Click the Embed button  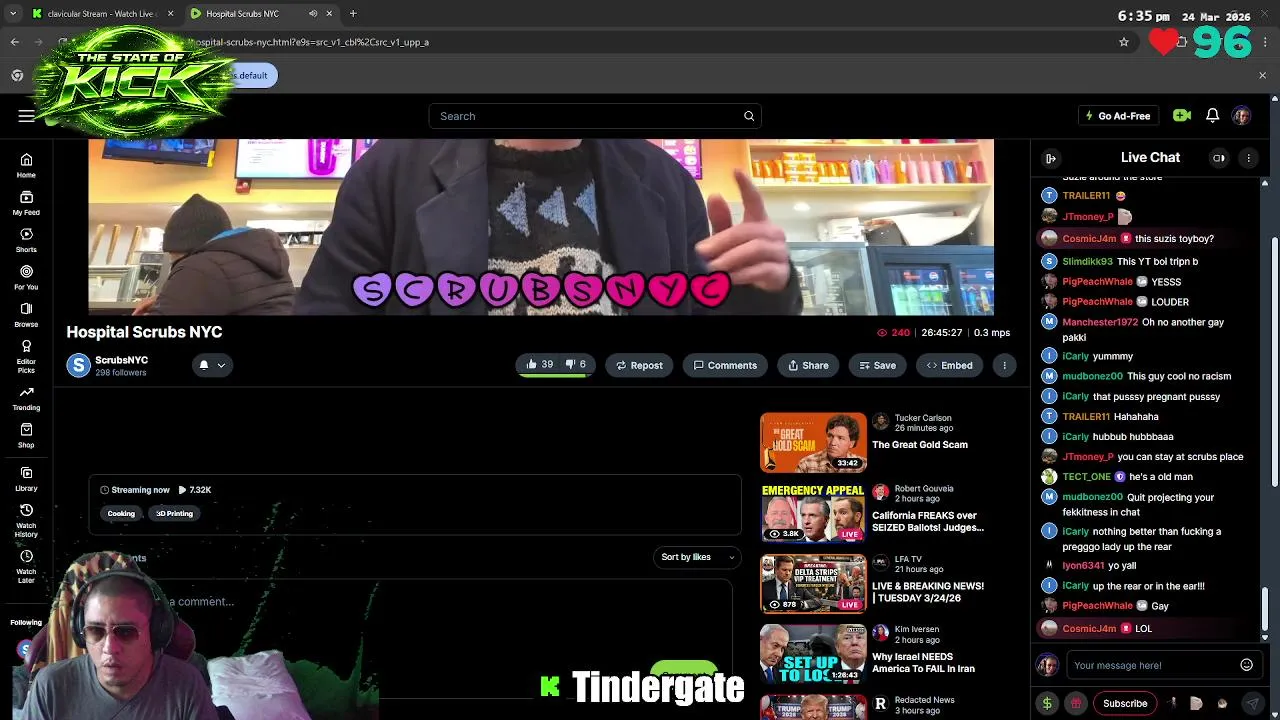(949, 365)
